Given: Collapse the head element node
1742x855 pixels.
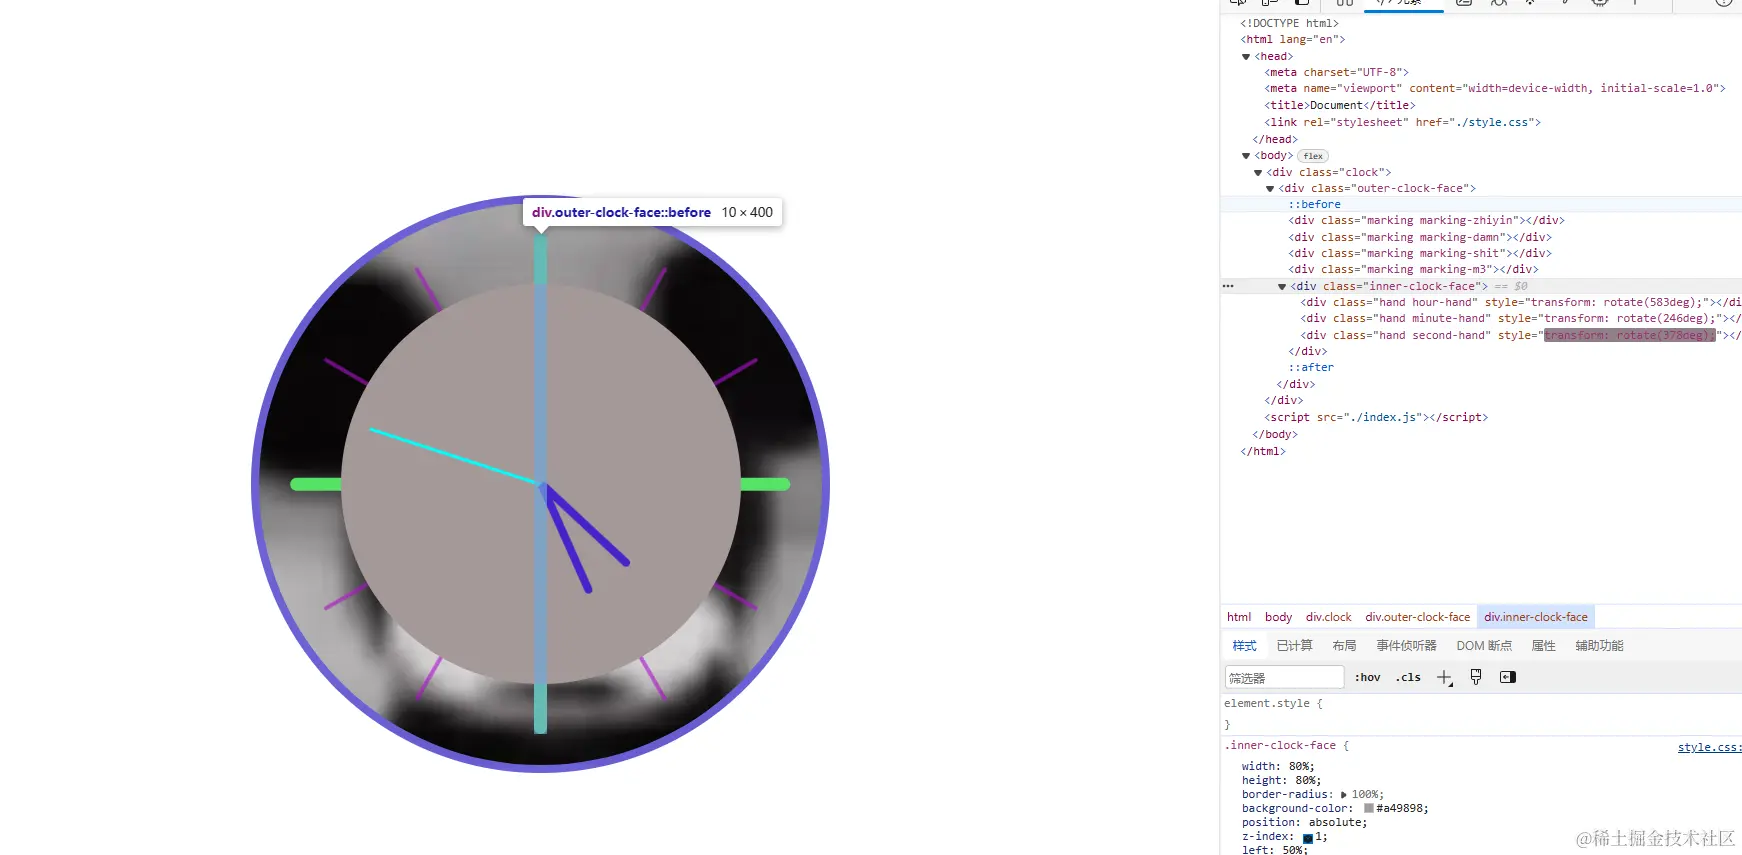Looking at the screenshot, I should [1246, 57].
